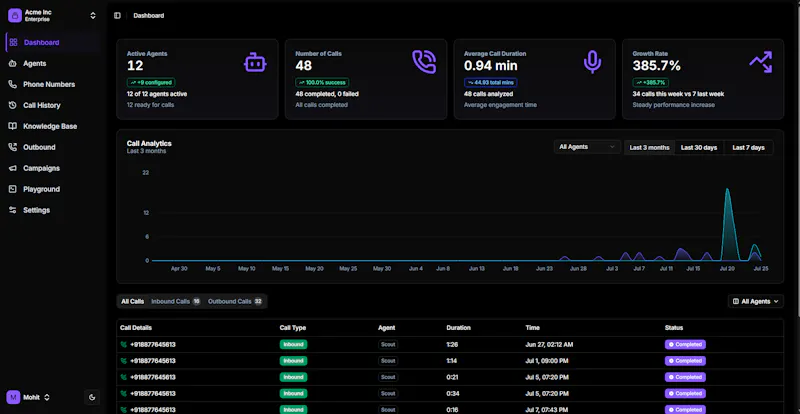Select the Last 30 days range
800x414 pixels.
click(x=699, y=148)
